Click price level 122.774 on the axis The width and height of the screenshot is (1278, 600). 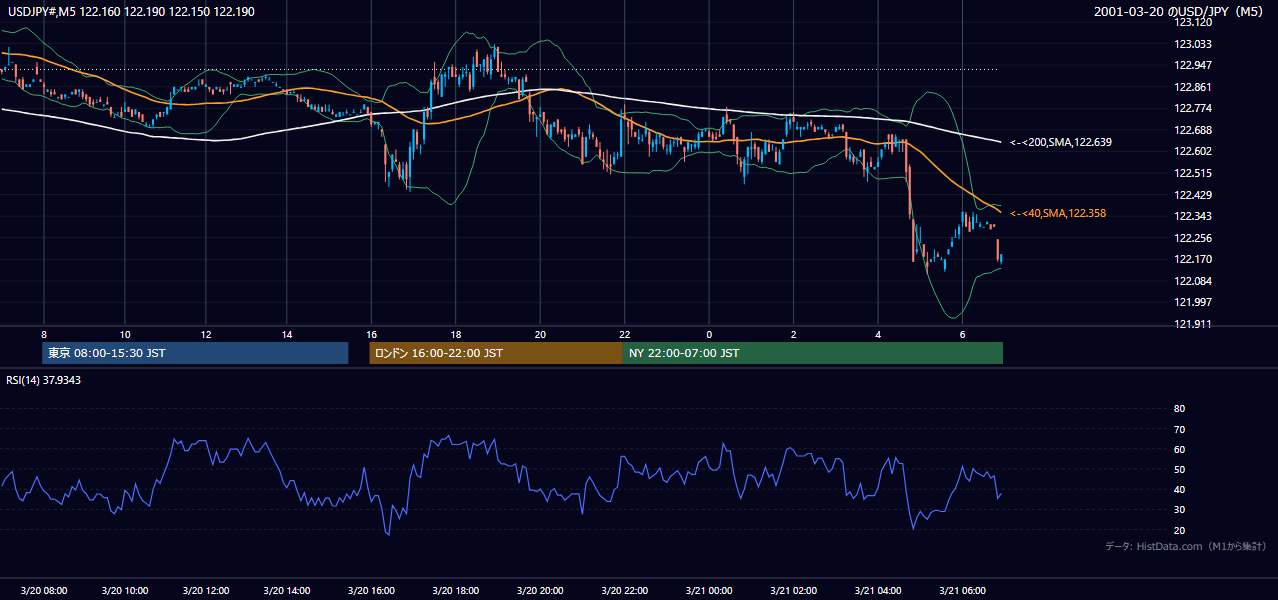click(1193, 108)
